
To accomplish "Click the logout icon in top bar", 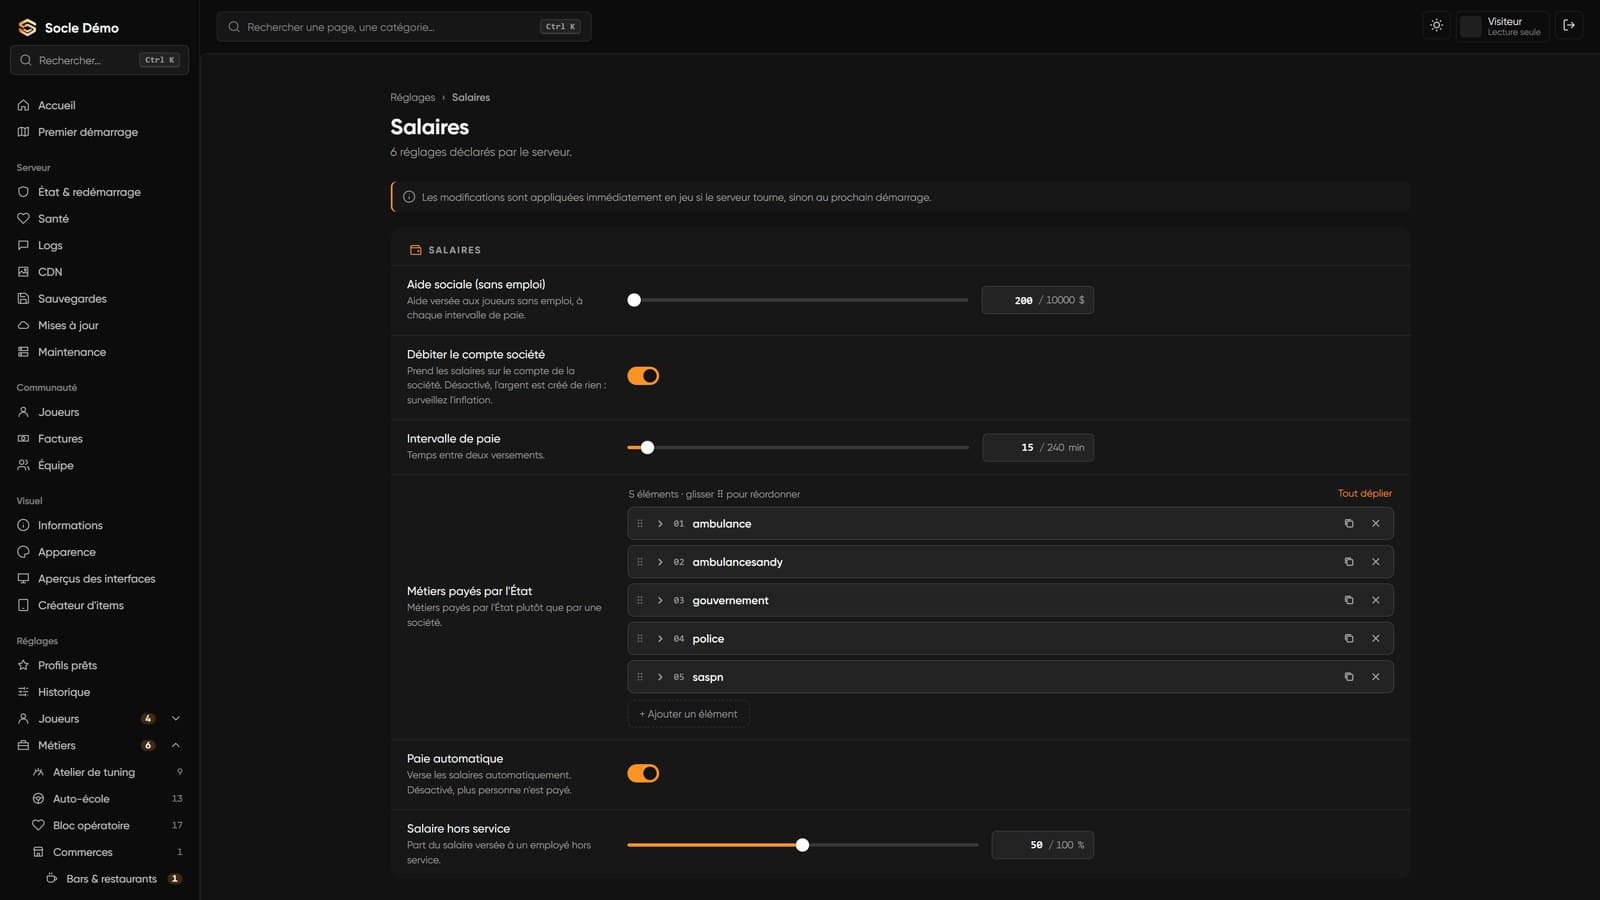I will pyautogui.click(x=1569, y=26).
